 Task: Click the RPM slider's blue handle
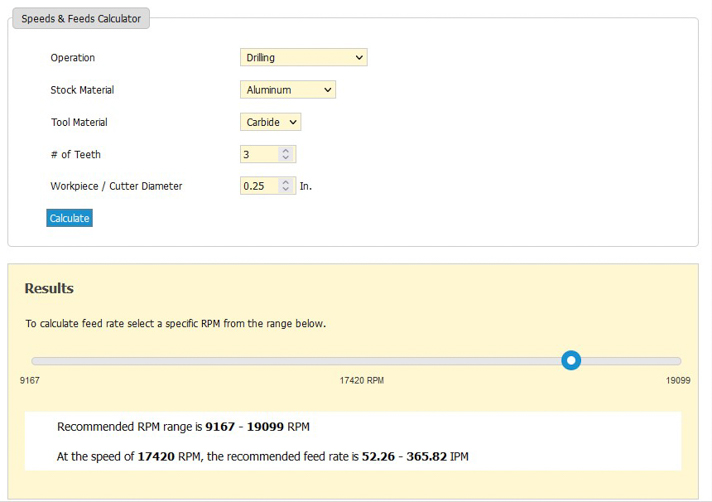coord(571,360)
